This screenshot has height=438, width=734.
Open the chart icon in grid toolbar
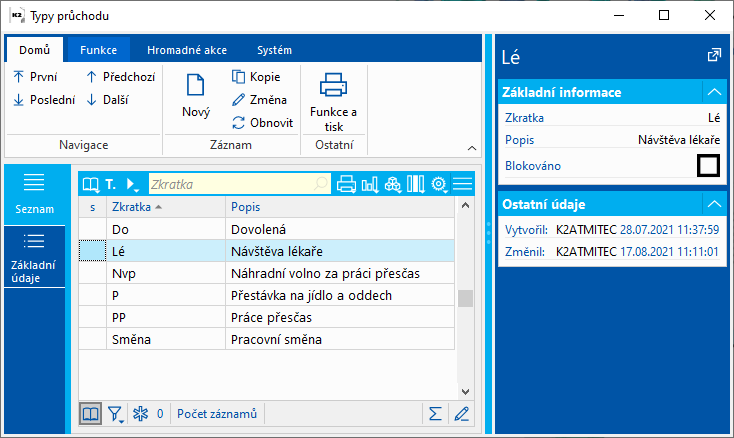tap(369, 184)
